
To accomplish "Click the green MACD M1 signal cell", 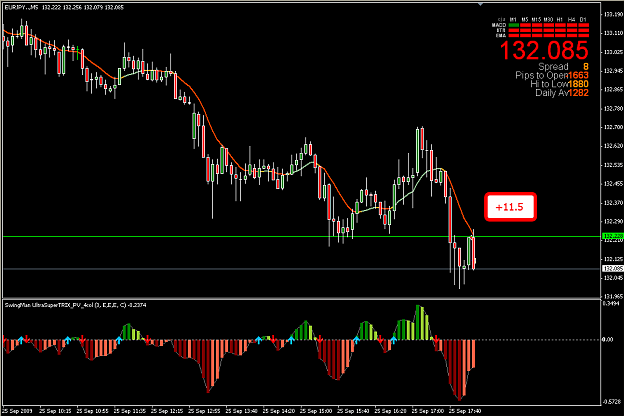I will (514, 25).
